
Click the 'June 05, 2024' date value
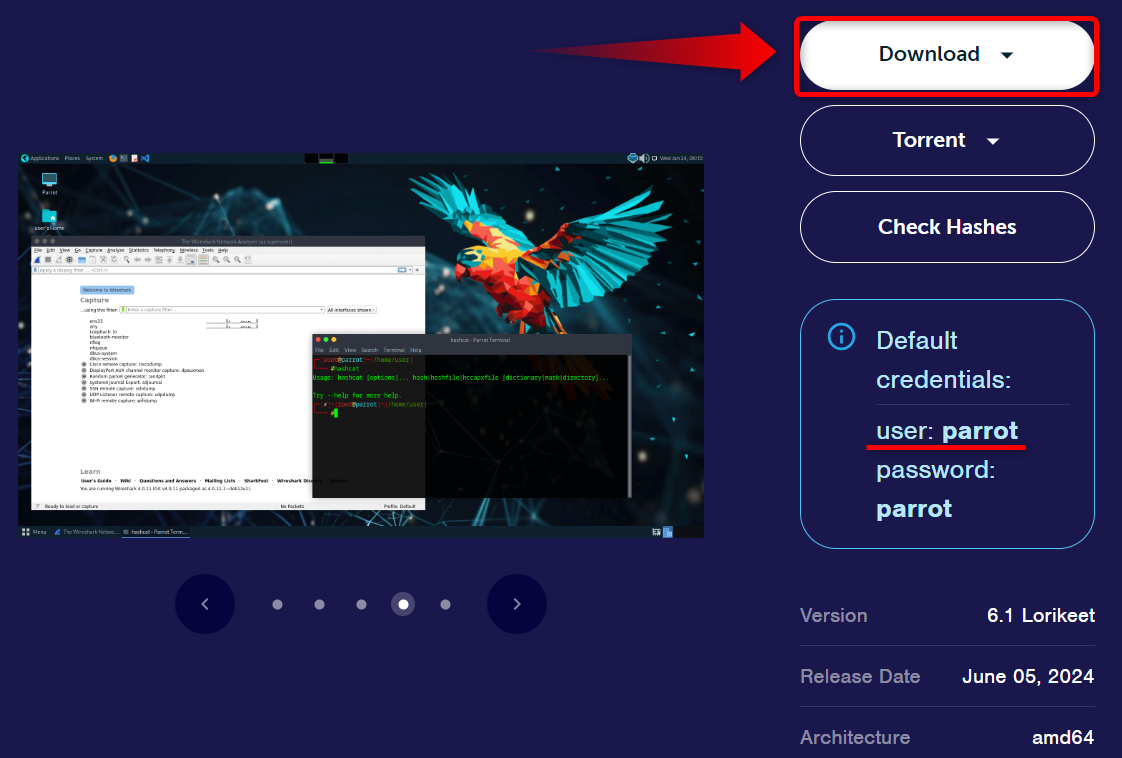(x=1028, y=676)
